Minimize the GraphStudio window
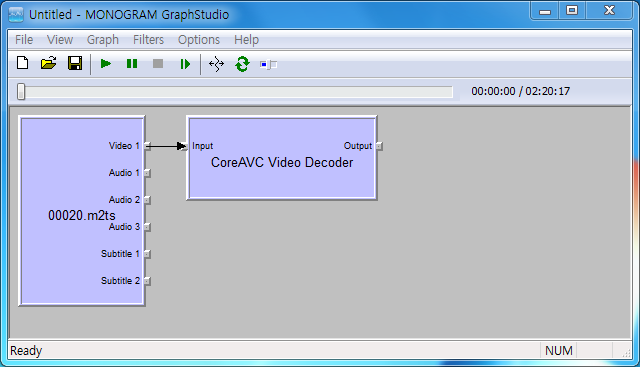The height and width of the screenshot is (367, 640). [545, 11]
